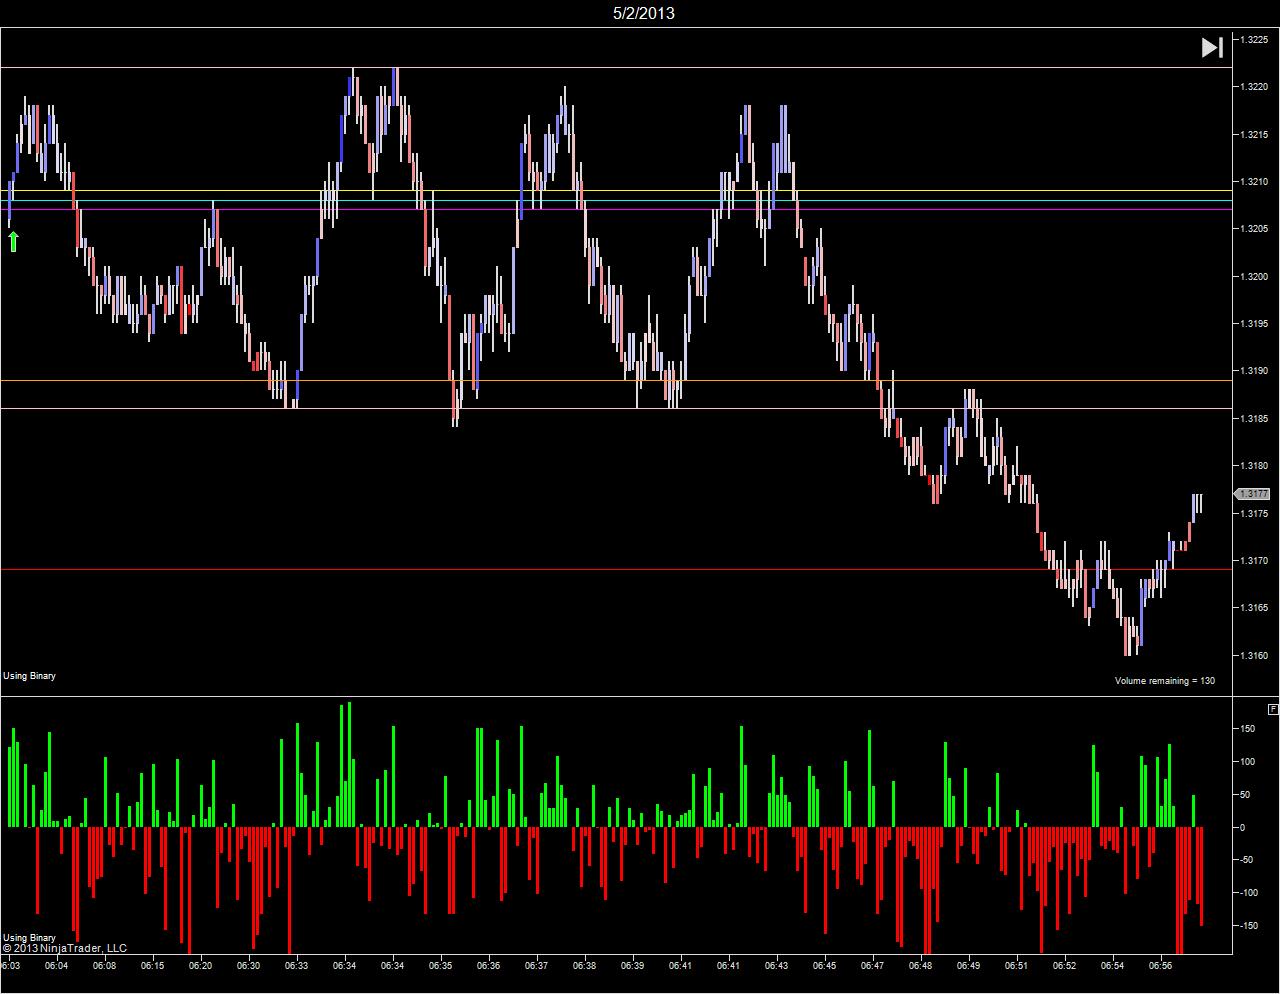Viewport: 1280px width, 994px height.
Task: Select the red horizontal line near 1.3170
Action: coord(616,570)
